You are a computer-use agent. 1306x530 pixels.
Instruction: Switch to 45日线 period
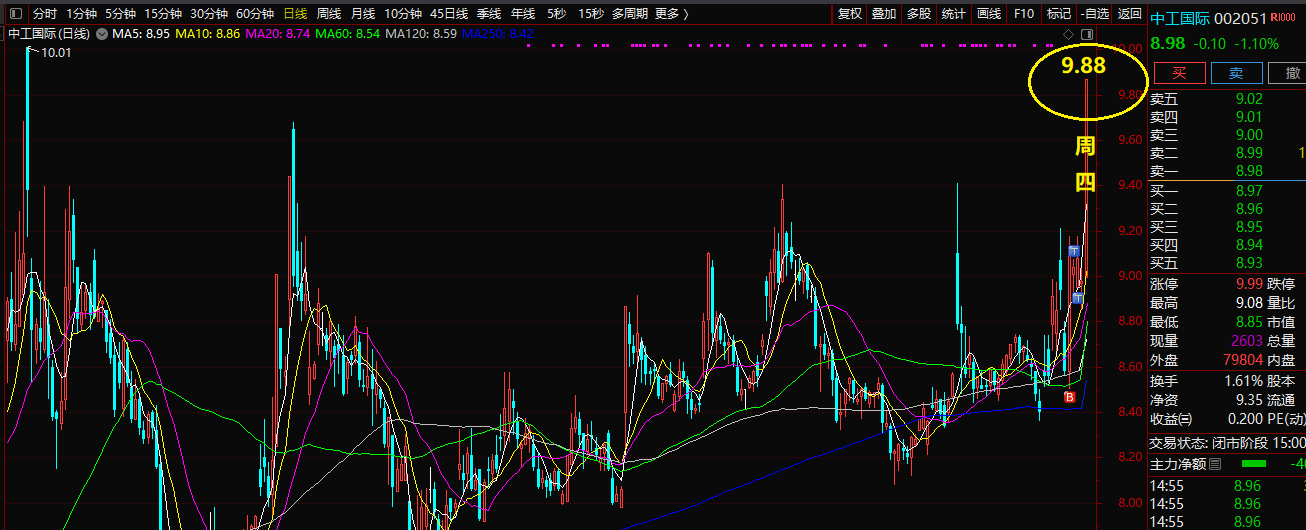449,14
